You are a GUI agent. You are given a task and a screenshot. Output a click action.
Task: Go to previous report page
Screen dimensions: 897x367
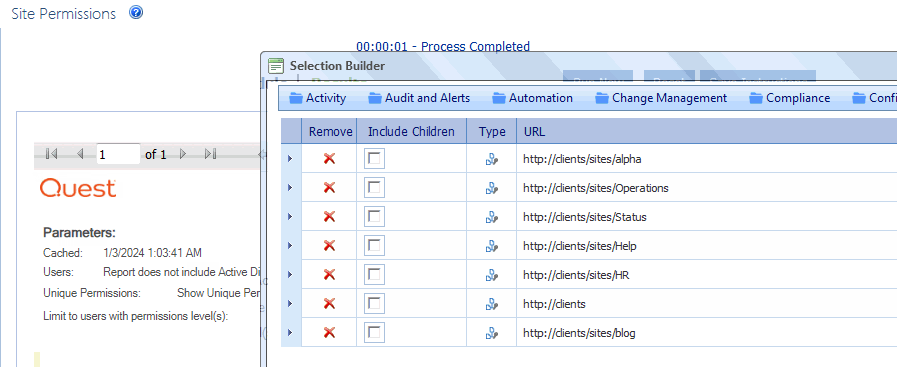80,154
